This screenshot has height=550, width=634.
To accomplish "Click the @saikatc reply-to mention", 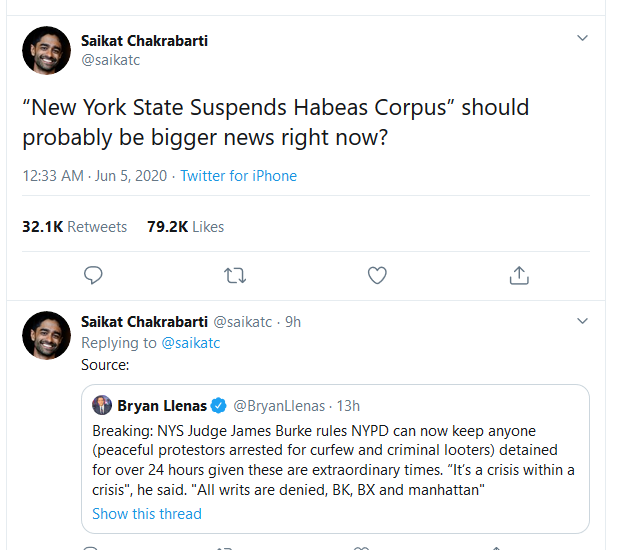I will [190, 343].
